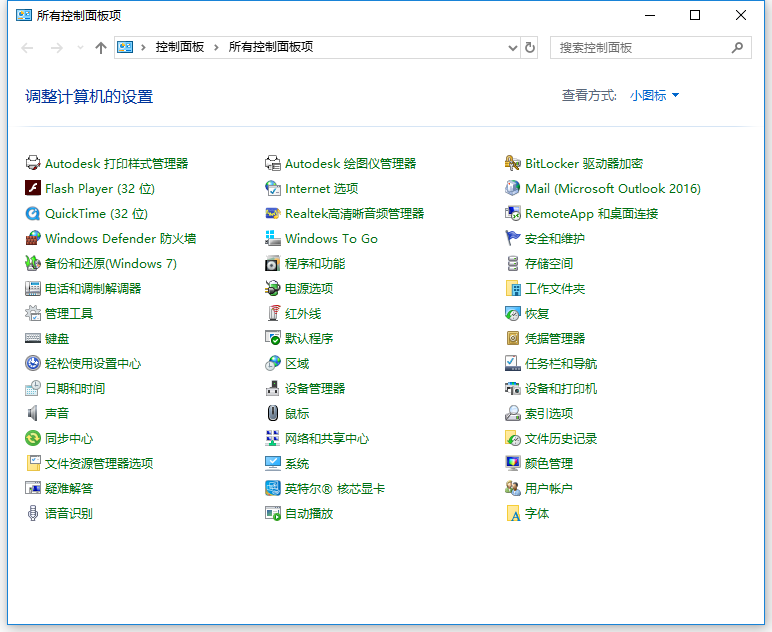Open the 恢复 recovery link
This screenshot has width=772, height=632.
click(537, 313)
